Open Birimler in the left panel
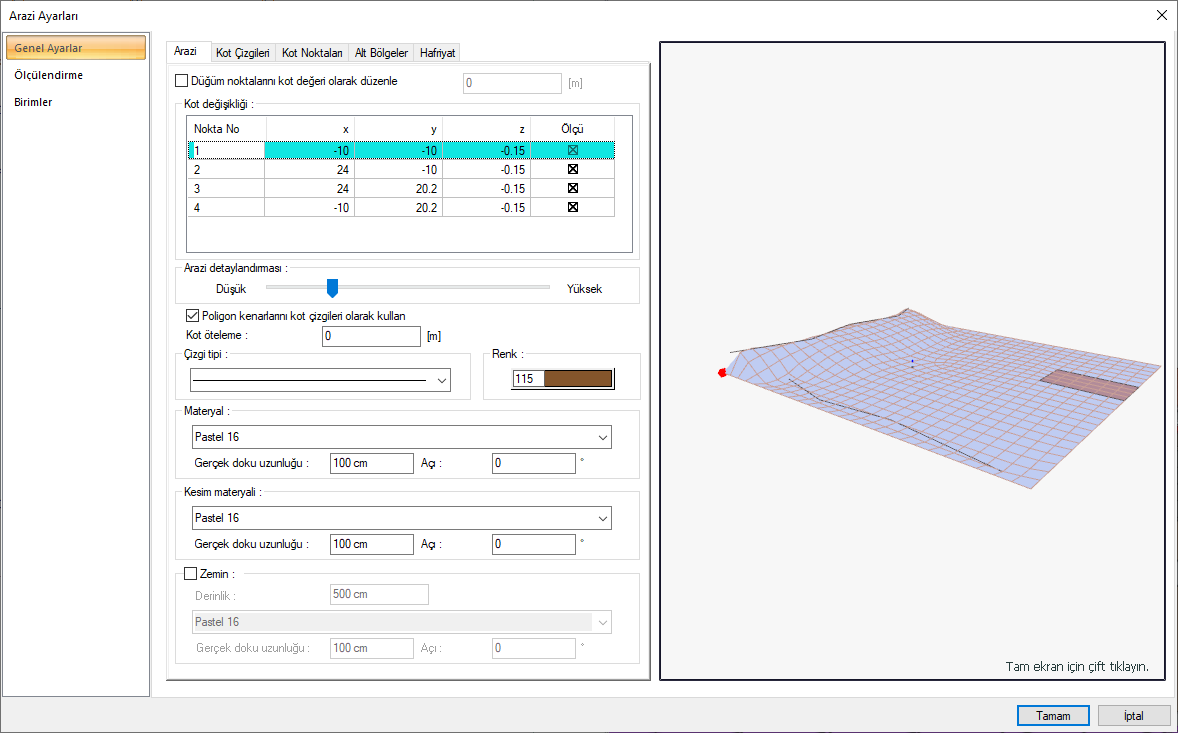 33,102
